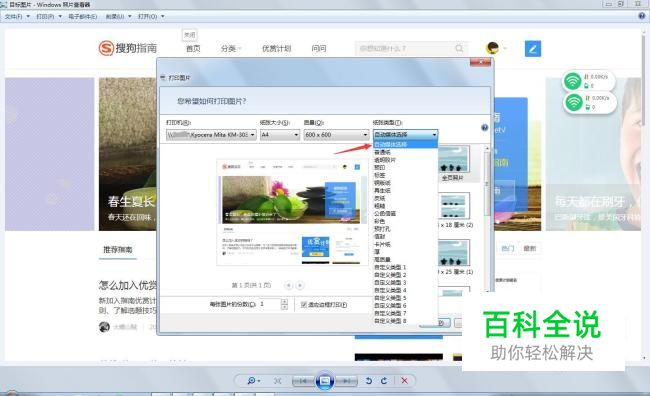Click the copies per picture field
650x396 pixels.
(x=270, y=304)
